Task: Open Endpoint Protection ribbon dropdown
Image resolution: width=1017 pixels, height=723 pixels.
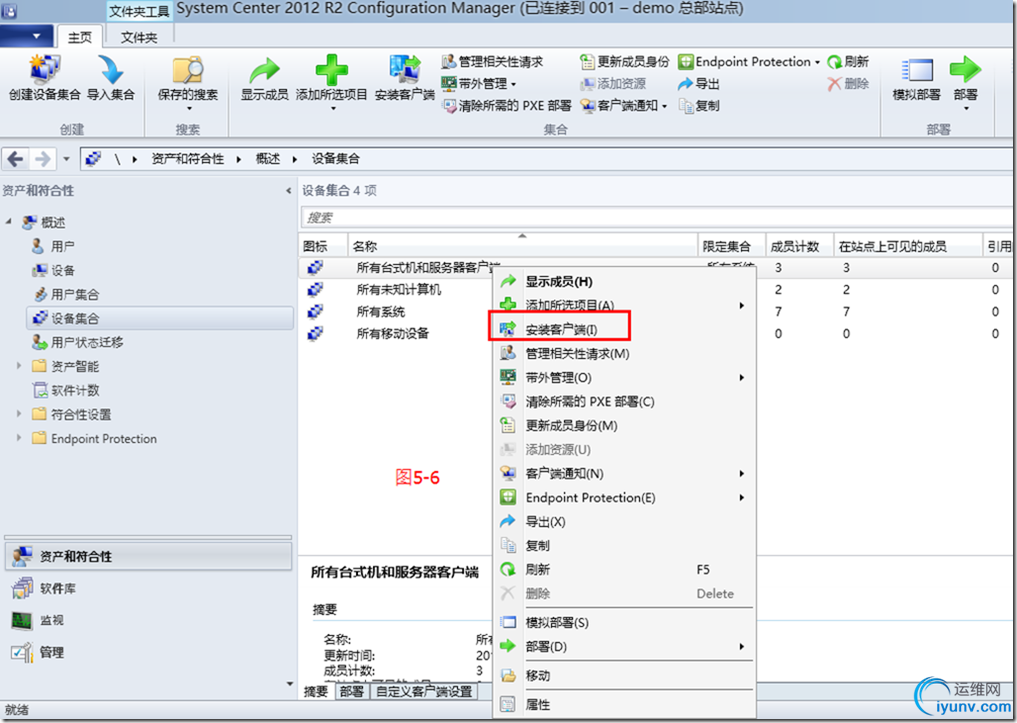Action: [x=749, y=62]
